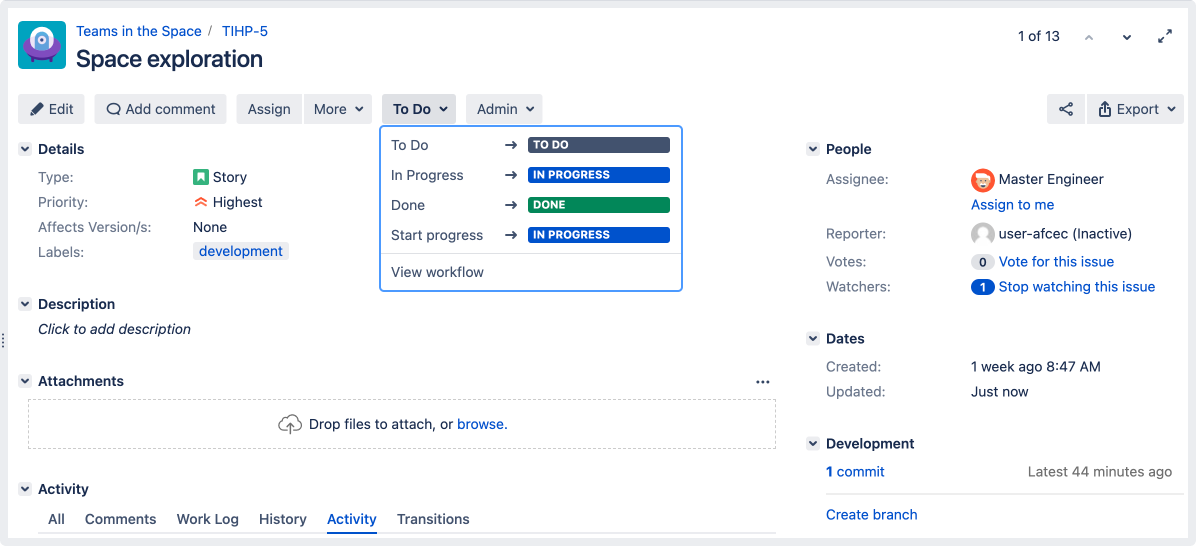
Task: Click the project avatar icon
Action: point(42,45)
